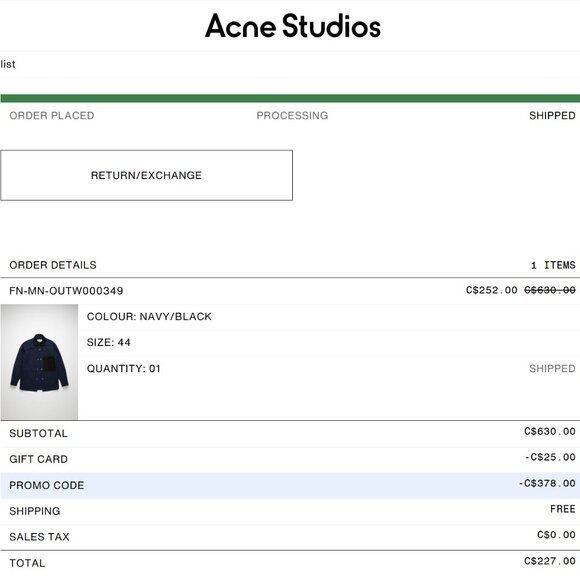This screenshot has height=580, width=580.
Task: Click the SHIPPING label
Action: (35, 511)
